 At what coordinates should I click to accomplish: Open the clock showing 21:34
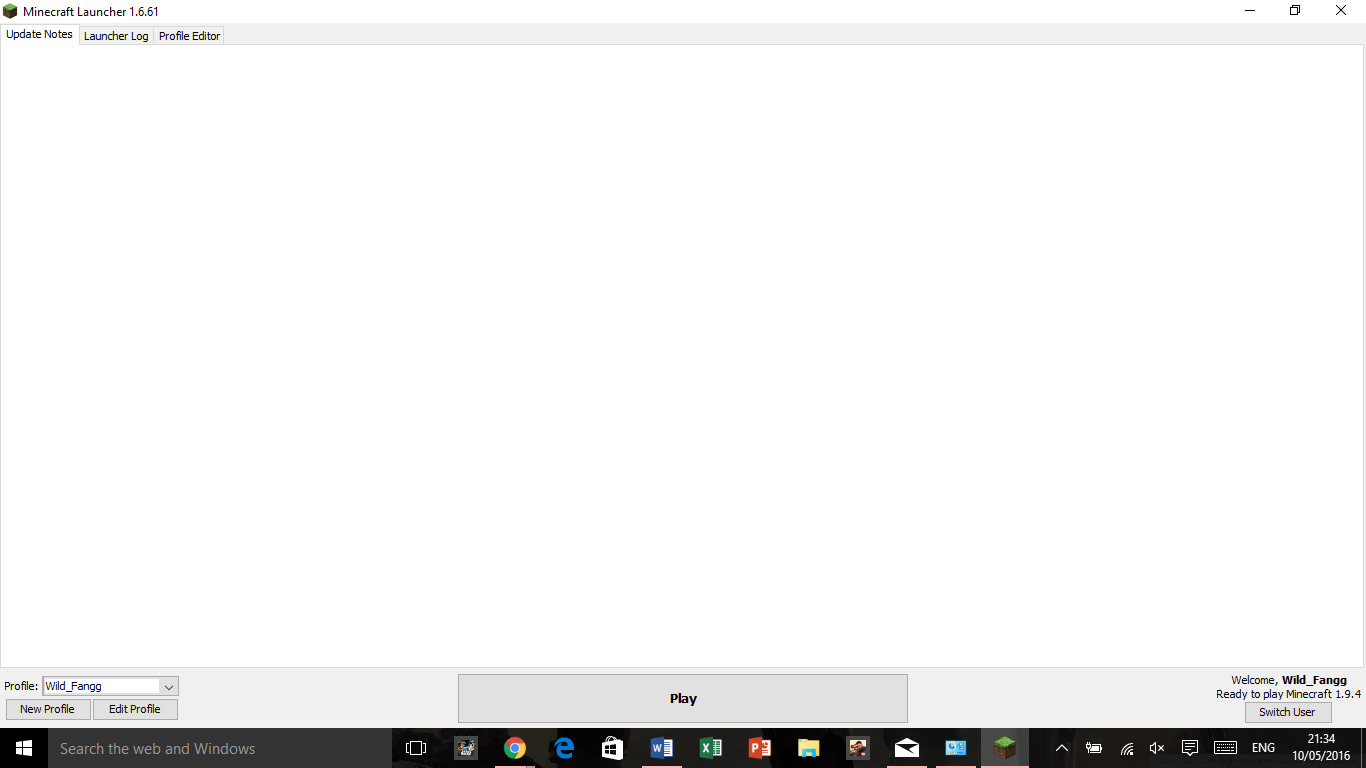tap(1321, 748)
